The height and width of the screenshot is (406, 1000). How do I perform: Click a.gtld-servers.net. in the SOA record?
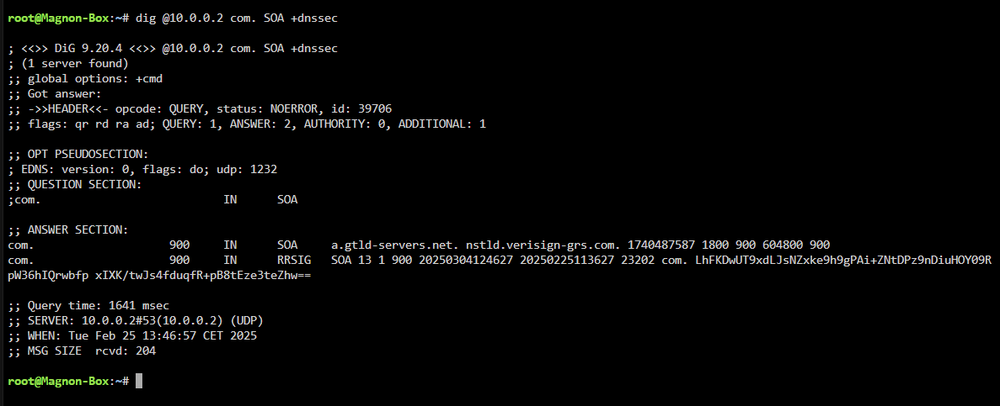tap(396, 245)
